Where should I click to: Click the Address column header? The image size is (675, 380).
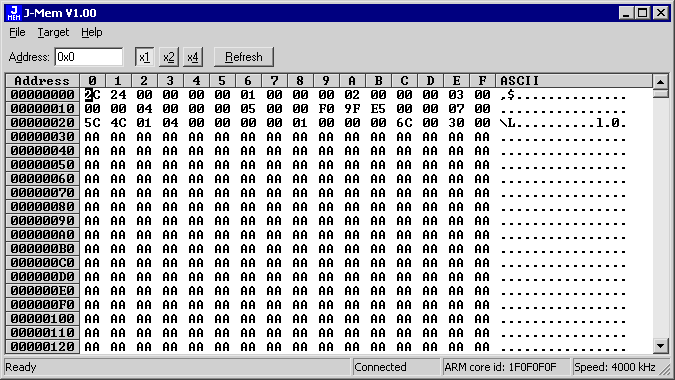click(x=42, y=80)
